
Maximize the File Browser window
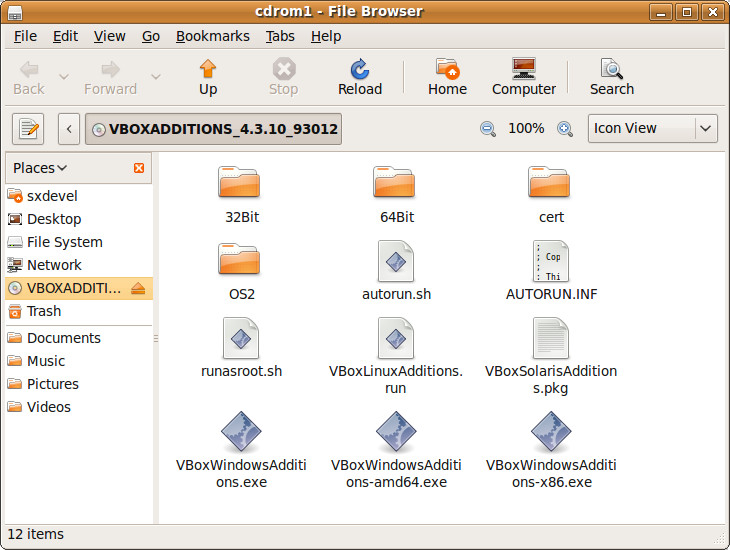(x=687, y=12)
